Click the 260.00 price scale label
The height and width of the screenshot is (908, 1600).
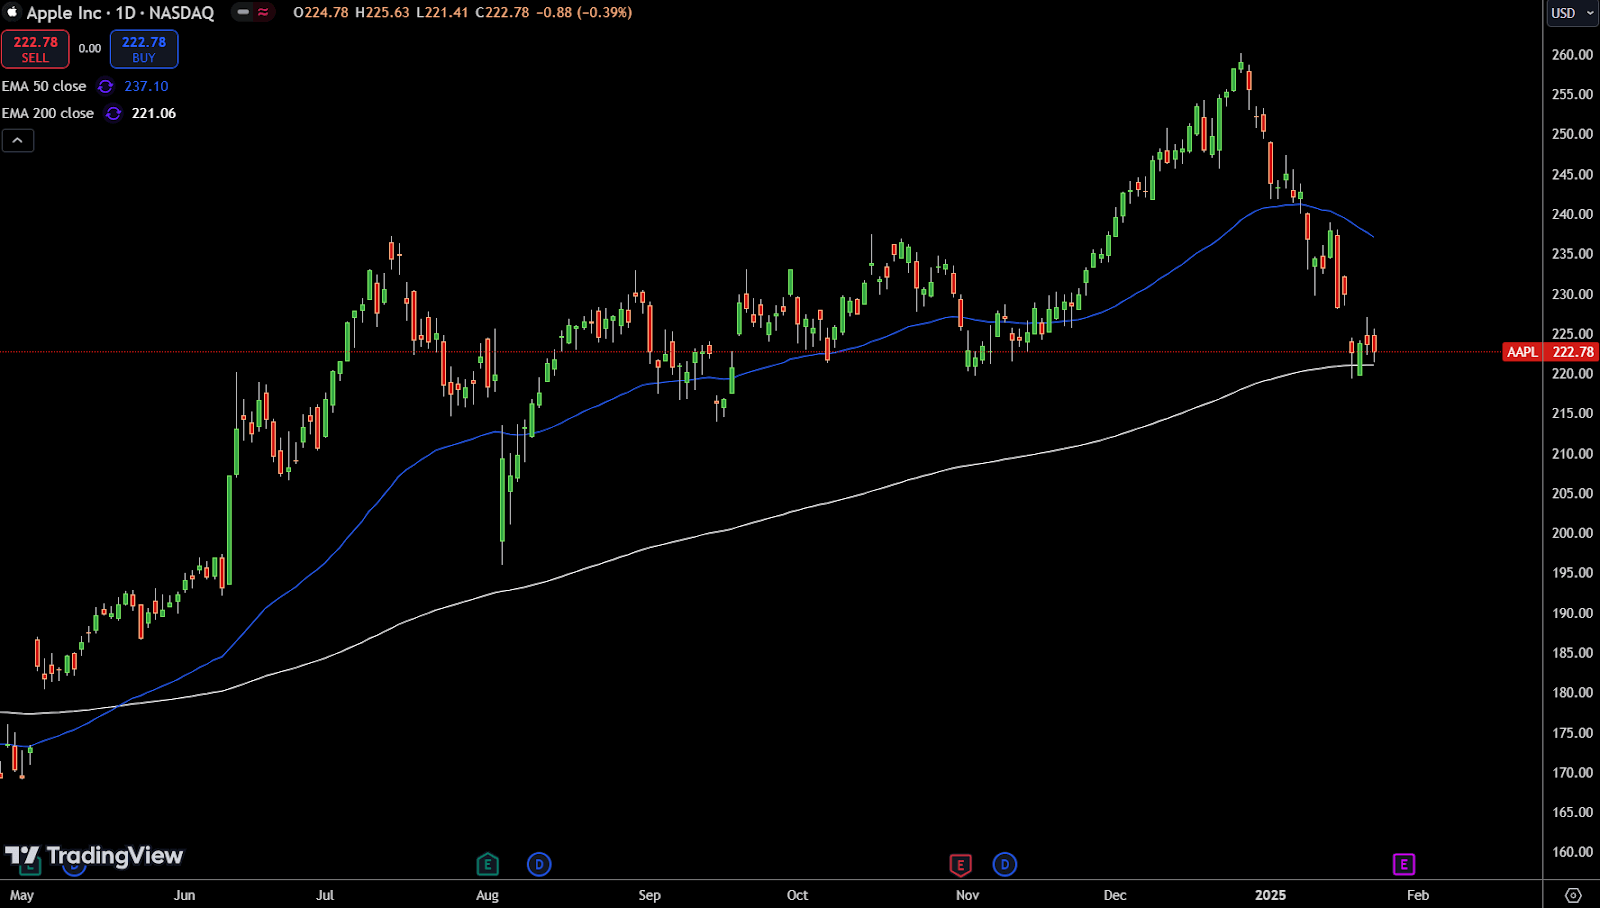(1572, 55)
